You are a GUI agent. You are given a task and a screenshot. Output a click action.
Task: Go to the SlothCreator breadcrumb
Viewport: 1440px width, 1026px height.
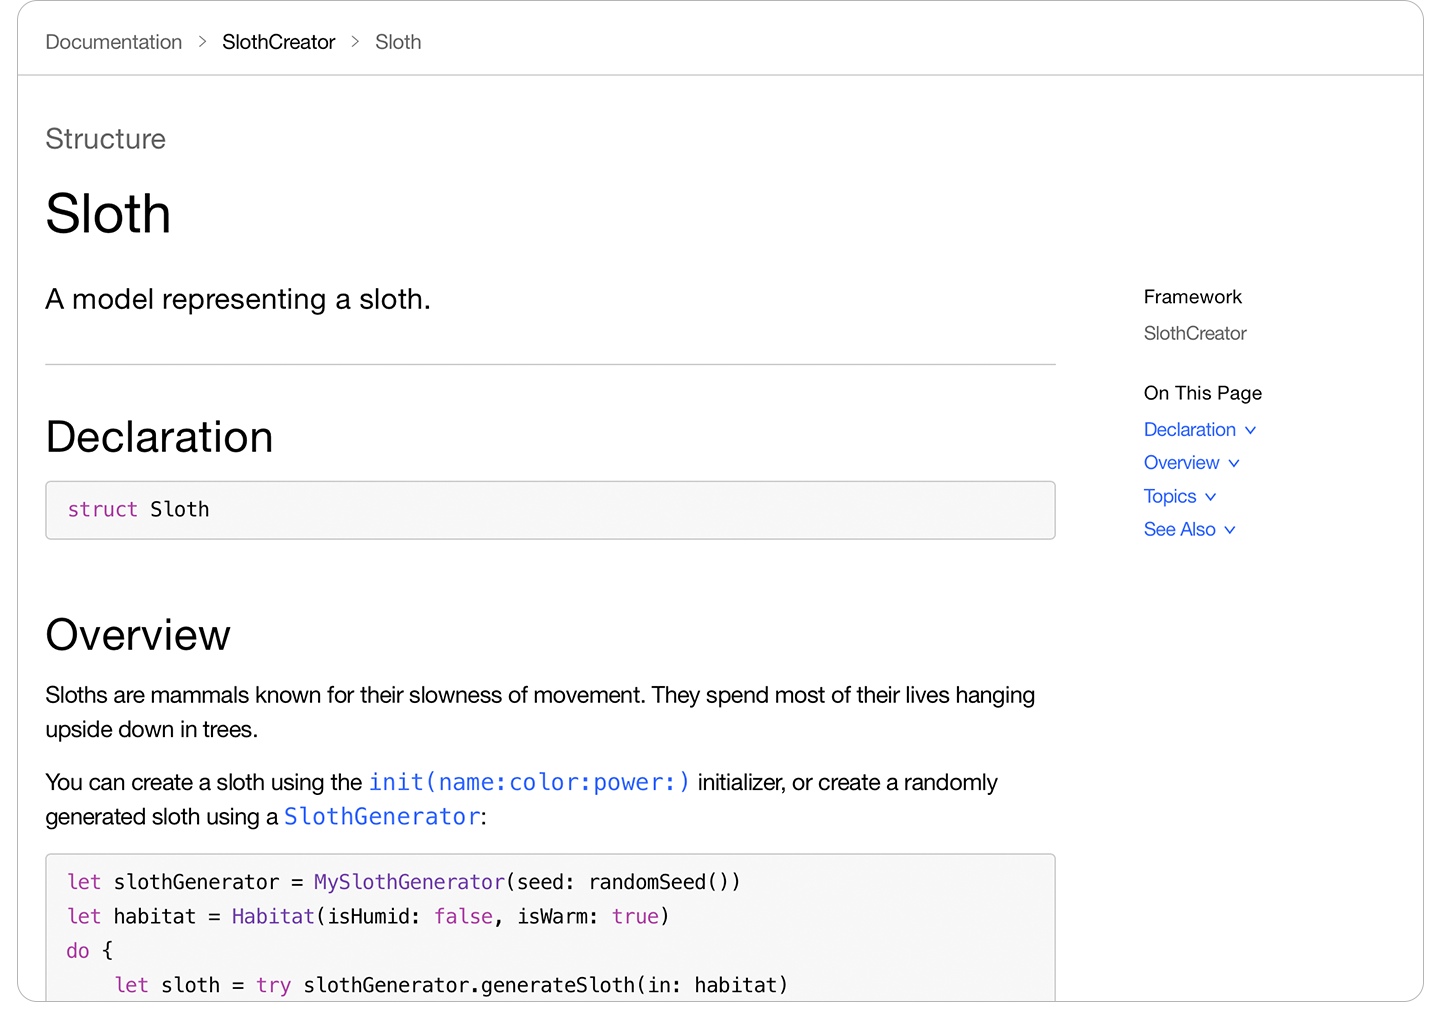(x=279, y=42)
